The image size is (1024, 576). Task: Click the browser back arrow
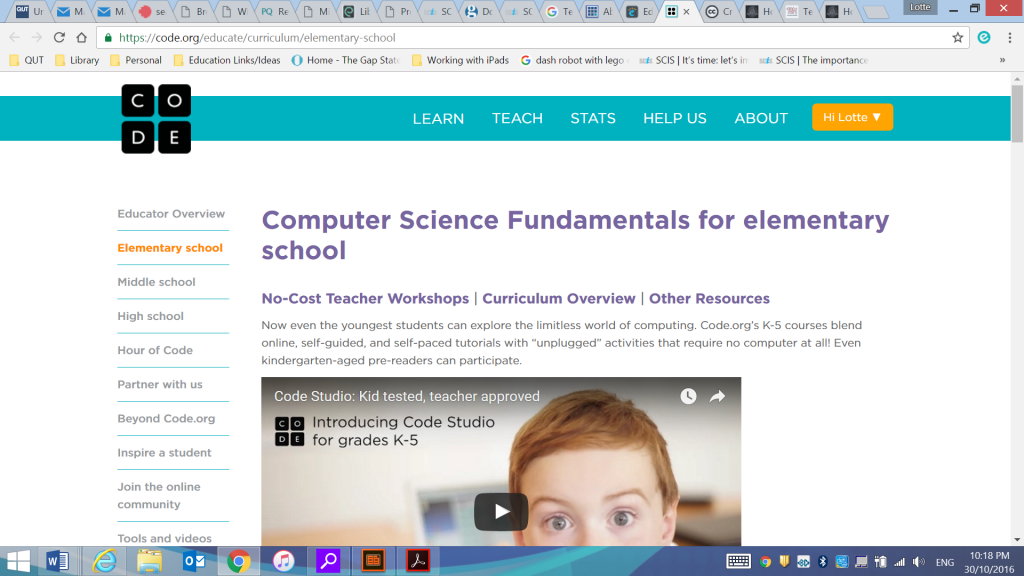click(x=15, y=38)
